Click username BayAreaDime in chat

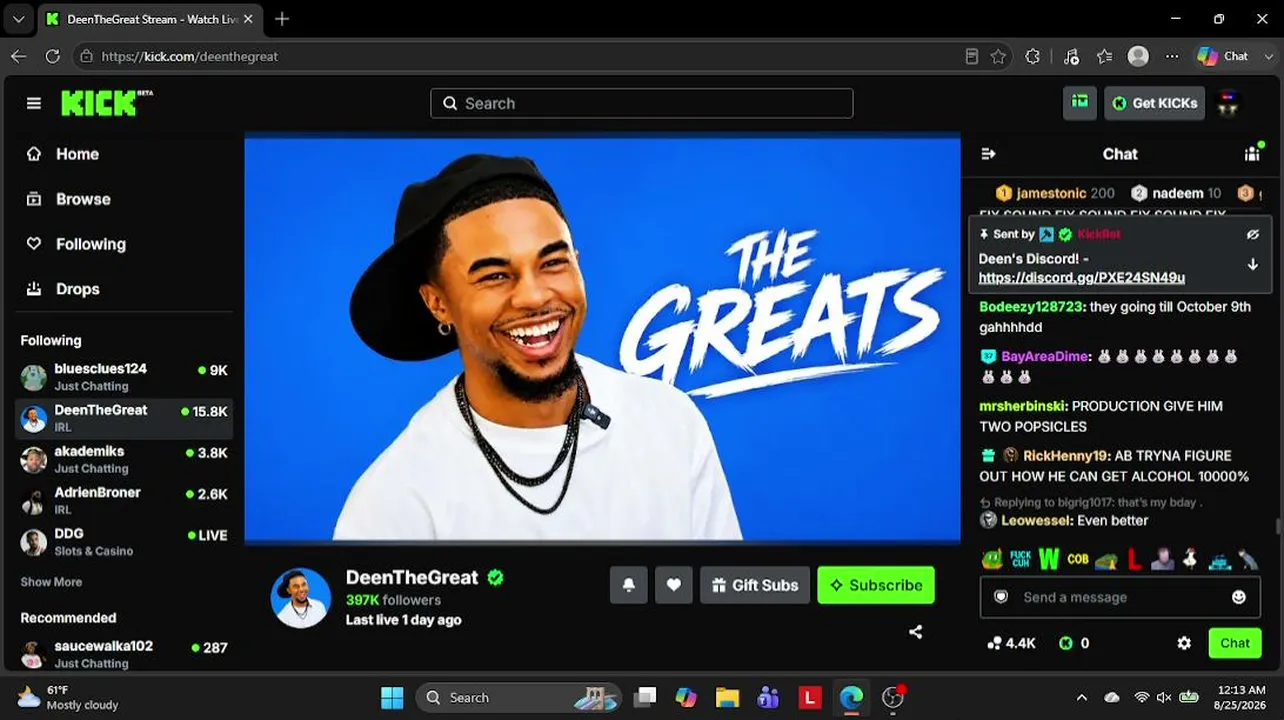[1044, 356]
